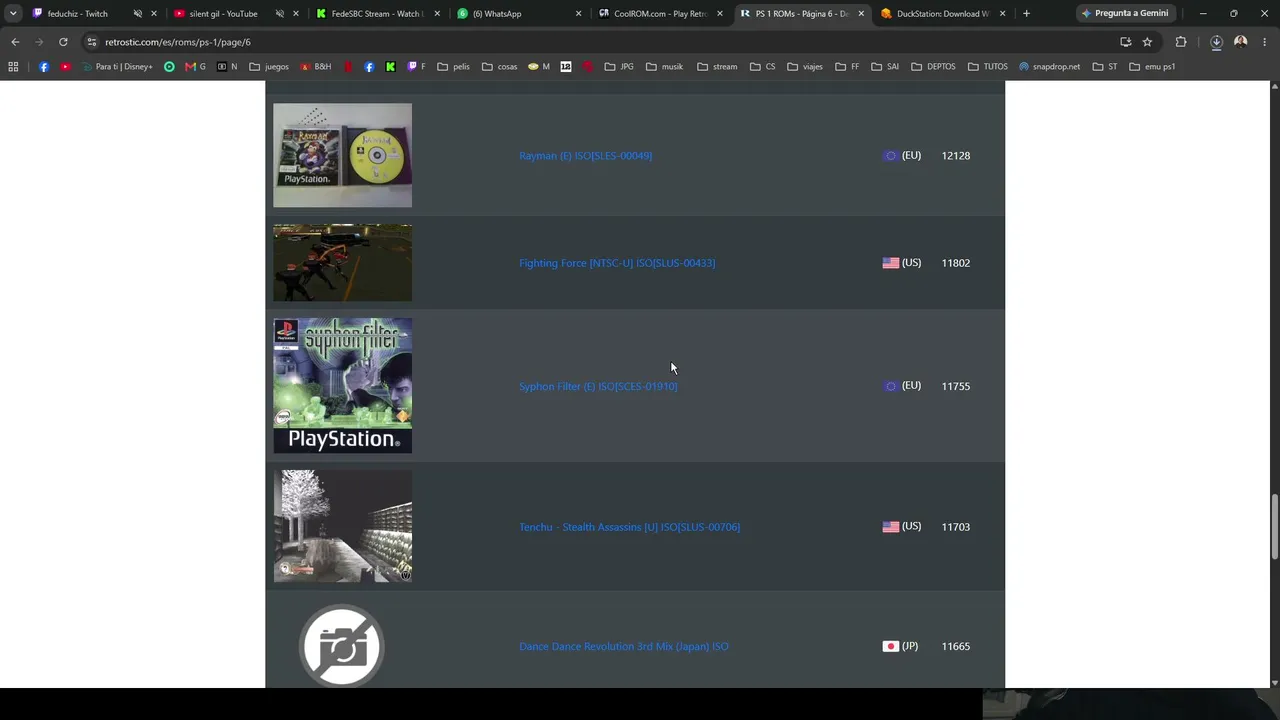The width and height of the screenshot is (1280, 720).
Task: Open Dance Dance Revolution 3rd Mix link
Action: tap(623, 646)
